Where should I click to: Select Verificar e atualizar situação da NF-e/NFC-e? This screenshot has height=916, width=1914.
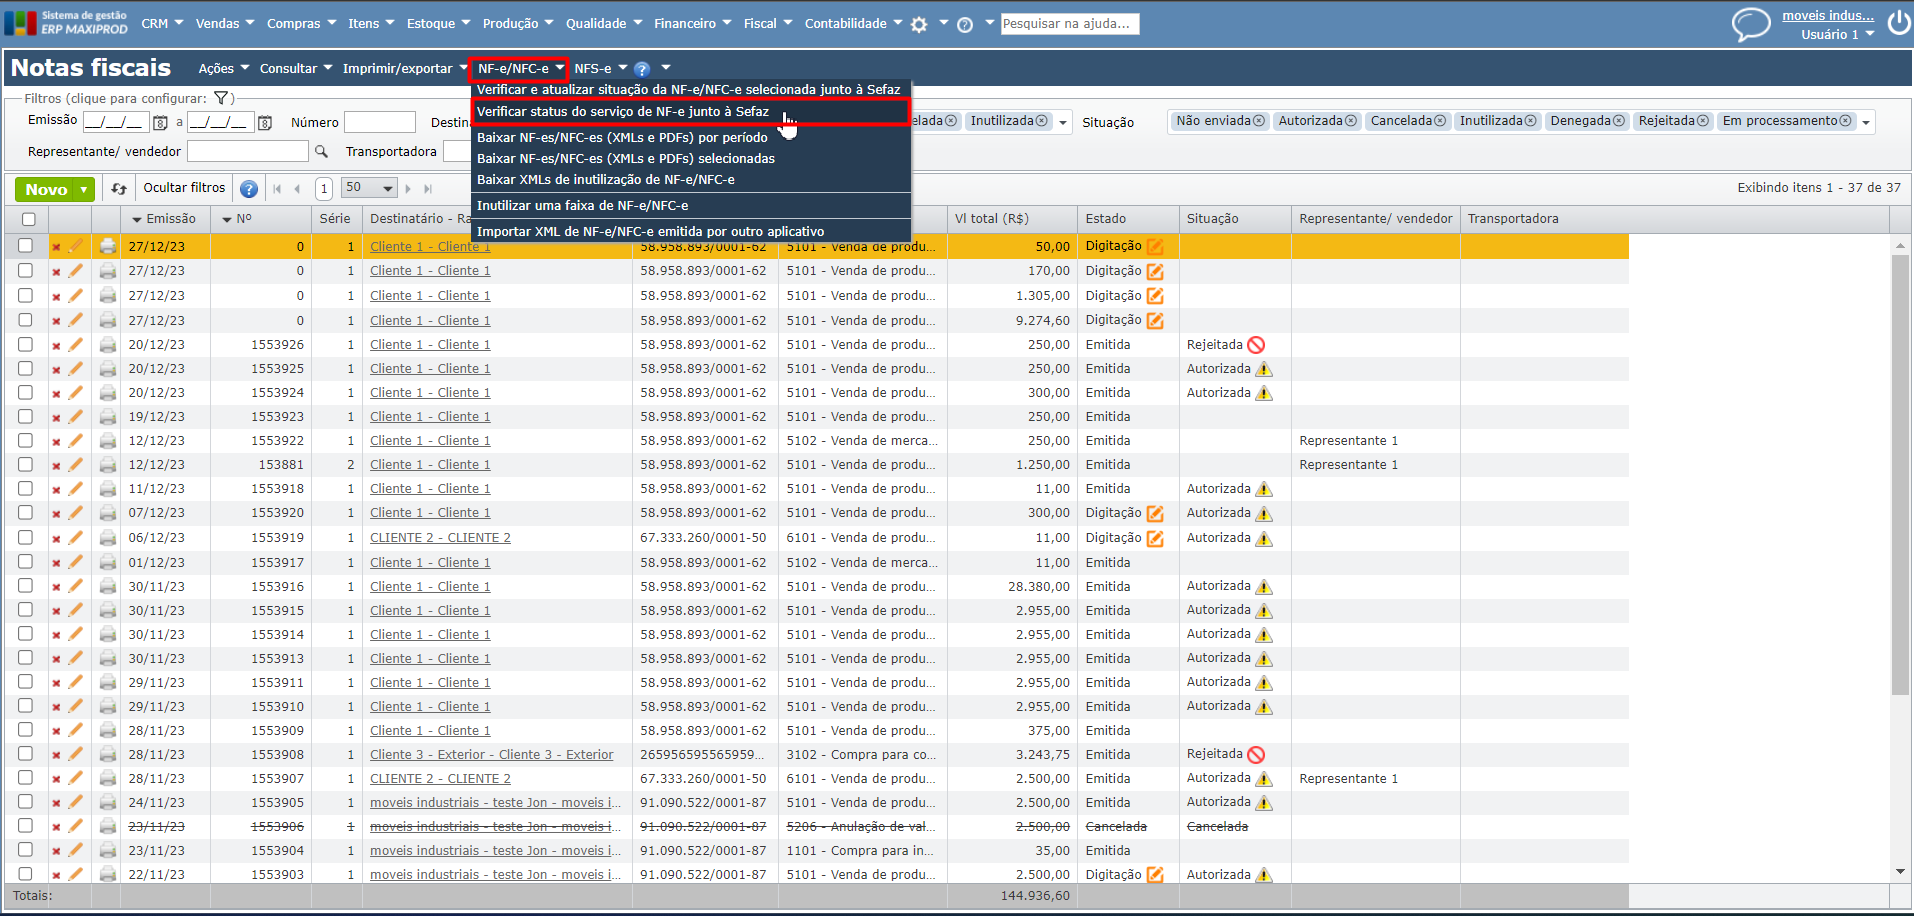[690, 90]
